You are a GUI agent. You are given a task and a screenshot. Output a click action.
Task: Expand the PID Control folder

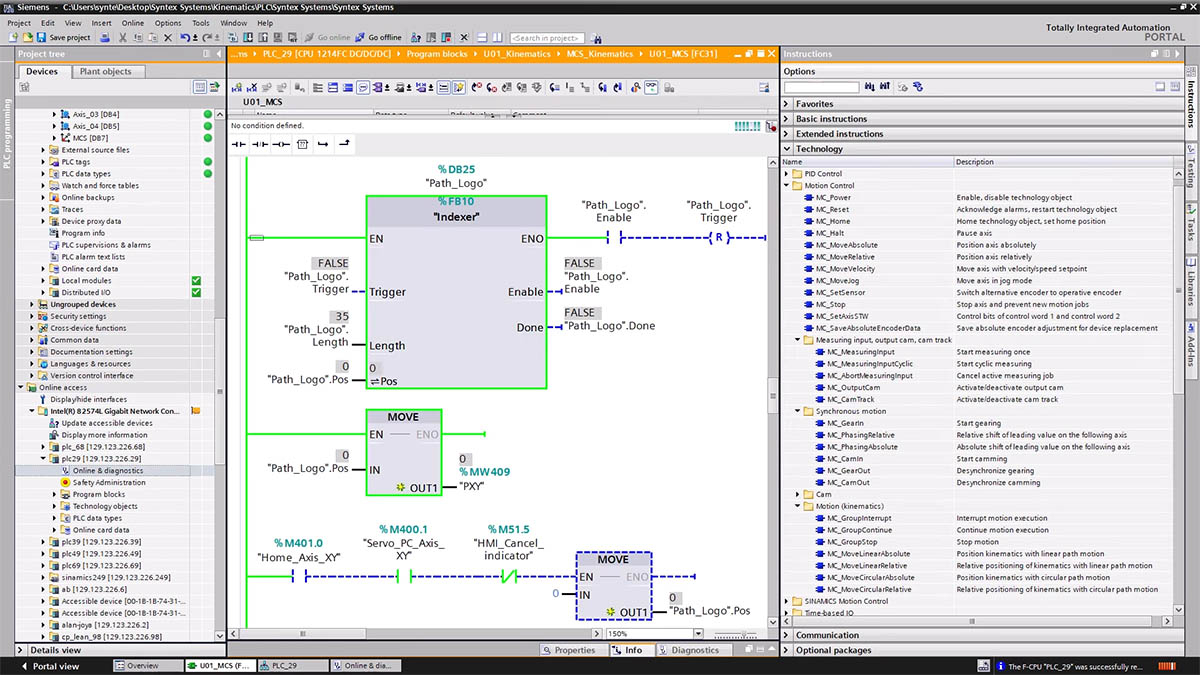point(786,174)
